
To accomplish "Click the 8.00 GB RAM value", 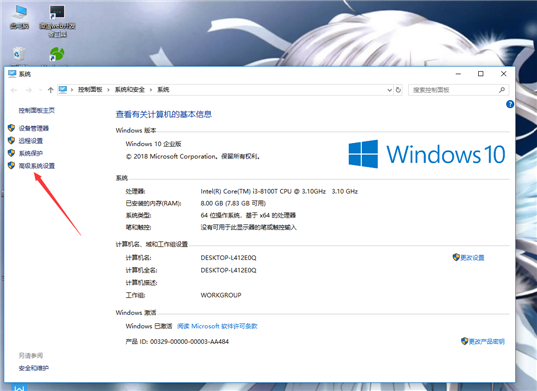I will click(233, 203).
